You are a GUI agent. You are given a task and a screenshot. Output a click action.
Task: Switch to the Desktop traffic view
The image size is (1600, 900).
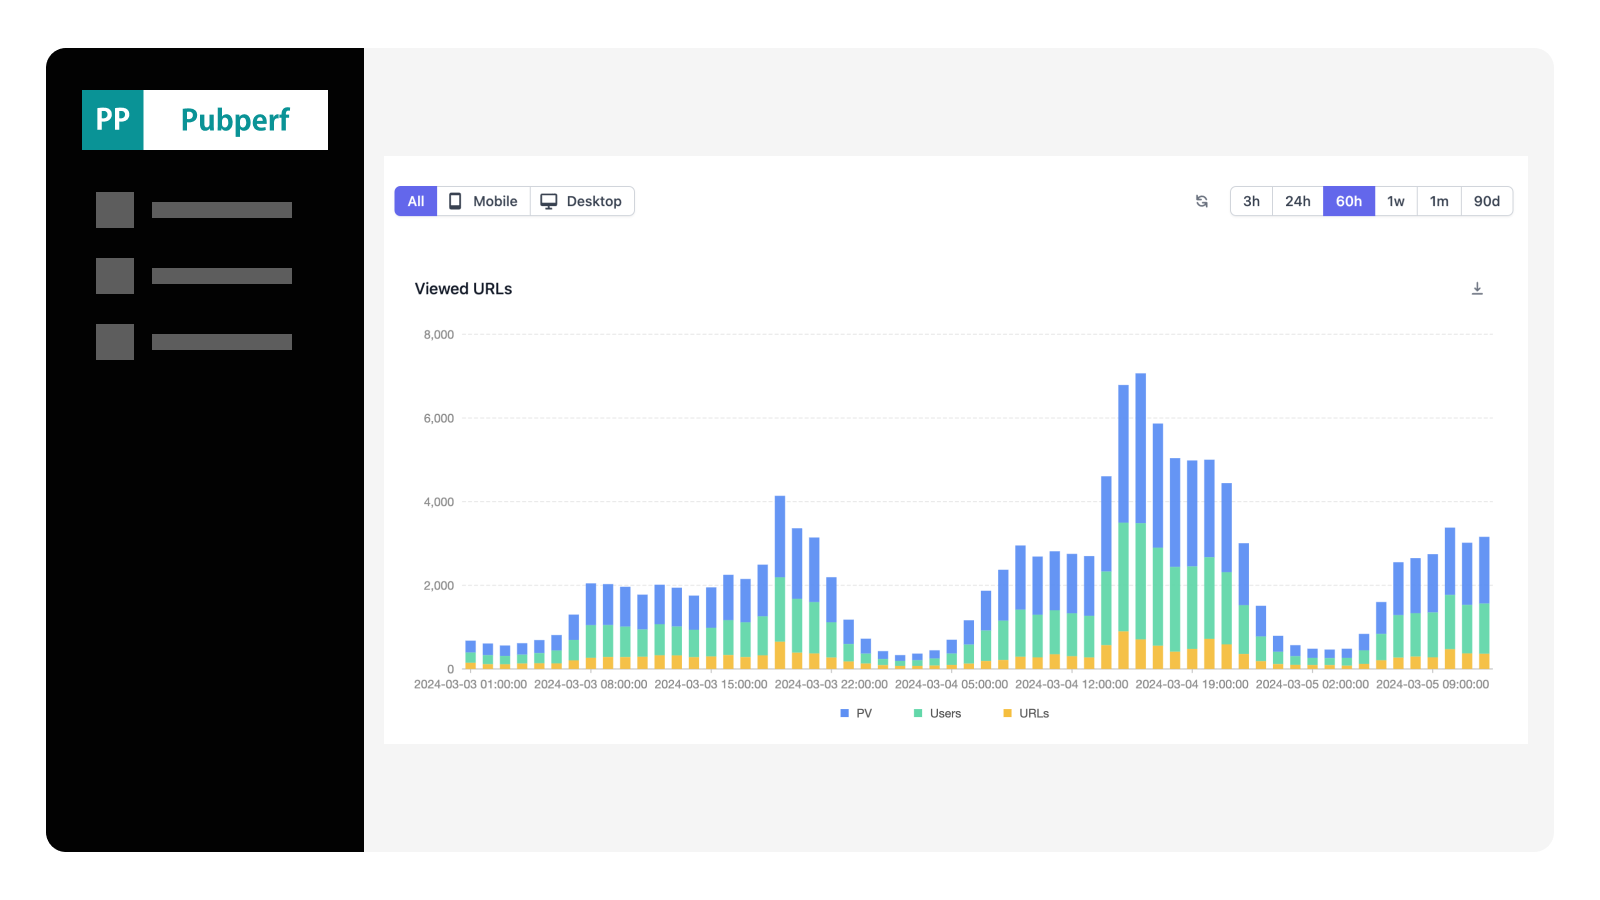click(583, 201)
